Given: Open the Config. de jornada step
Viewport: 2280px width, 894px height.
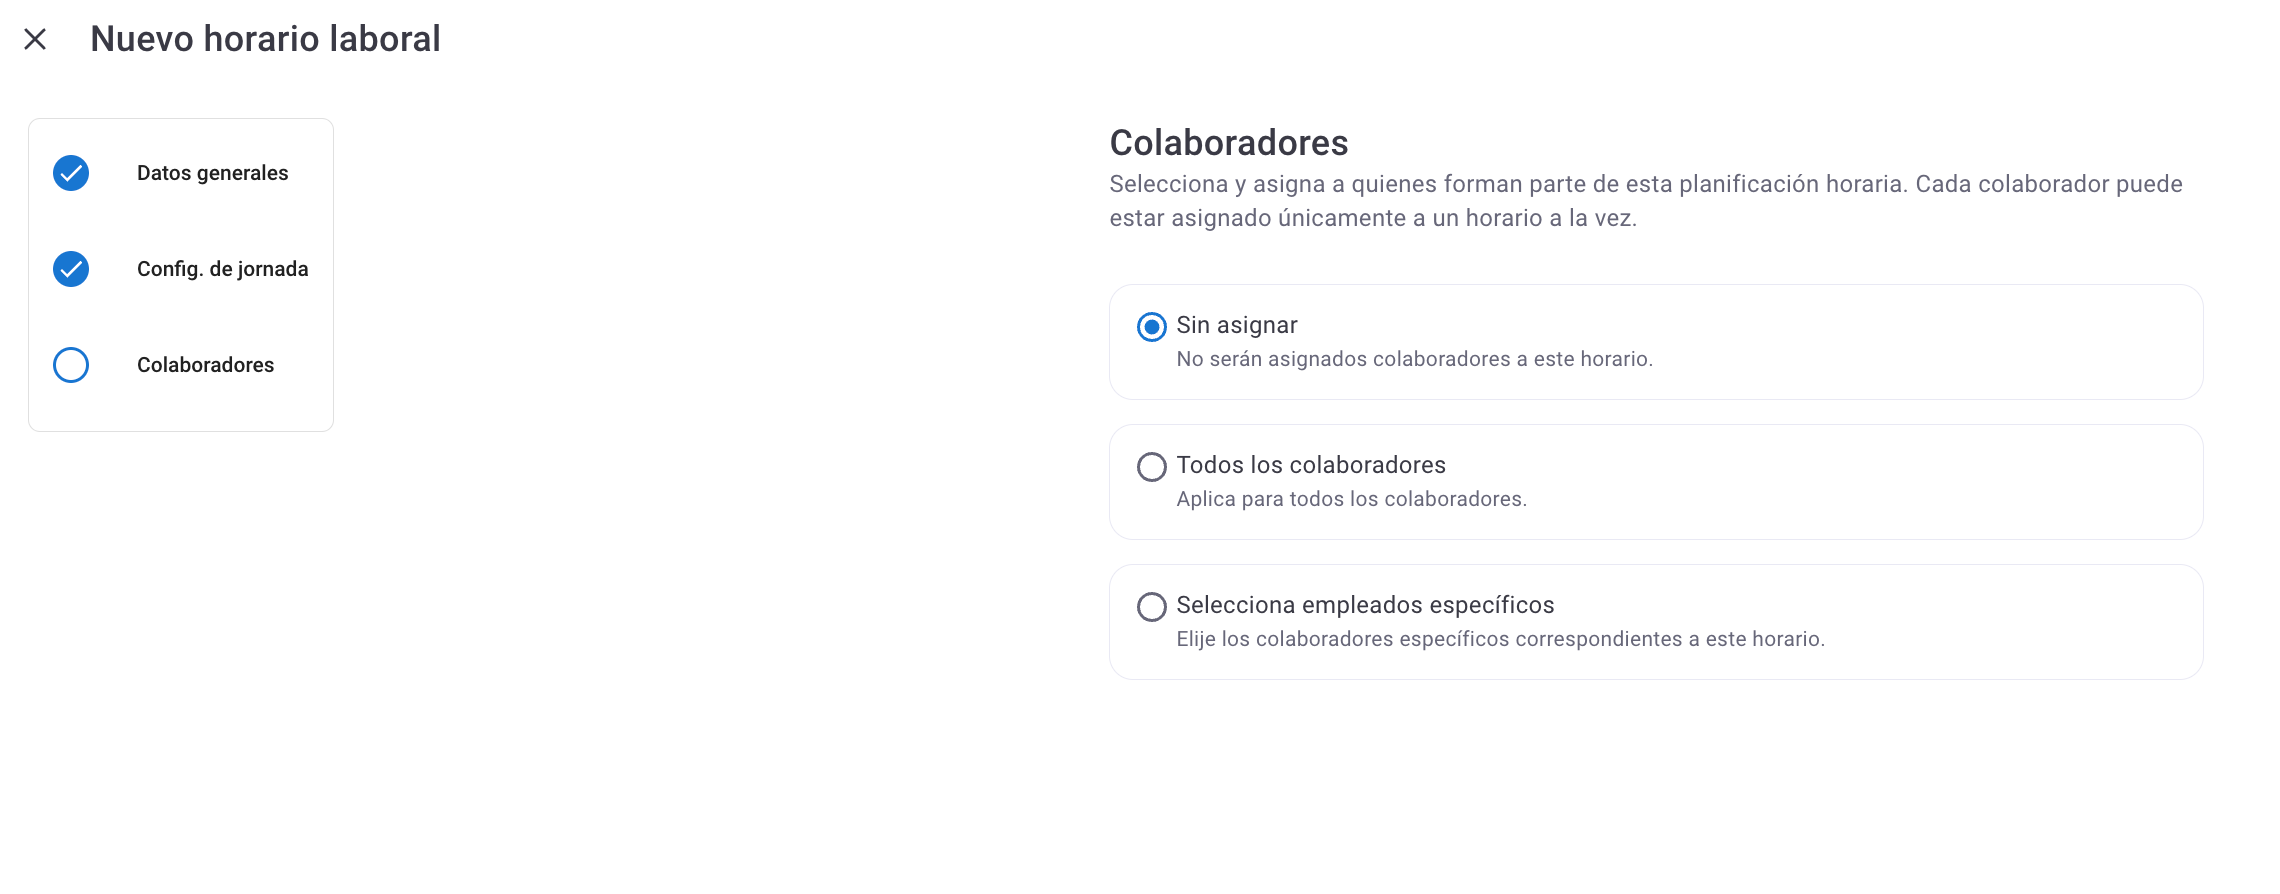Looking at the screenshot, I should pyautogui.click(x=222, y=269).
